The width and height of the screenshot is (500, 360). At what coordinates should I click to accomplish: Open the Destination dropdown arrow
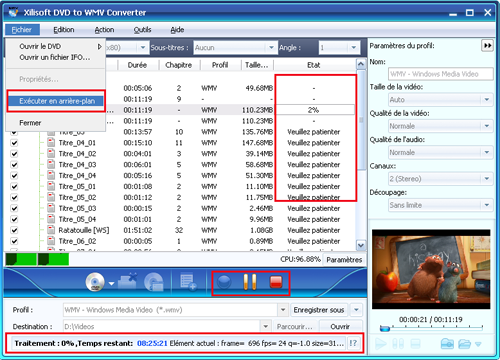pyautogui.click(x=266, y=326)
